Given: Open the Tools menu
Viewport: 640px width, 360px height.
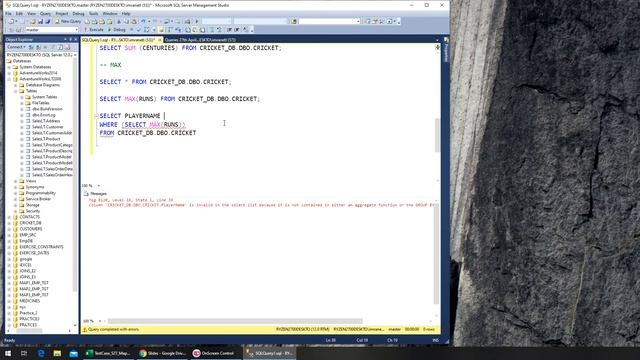Looking at the screenshot, I should pos(93,13).
